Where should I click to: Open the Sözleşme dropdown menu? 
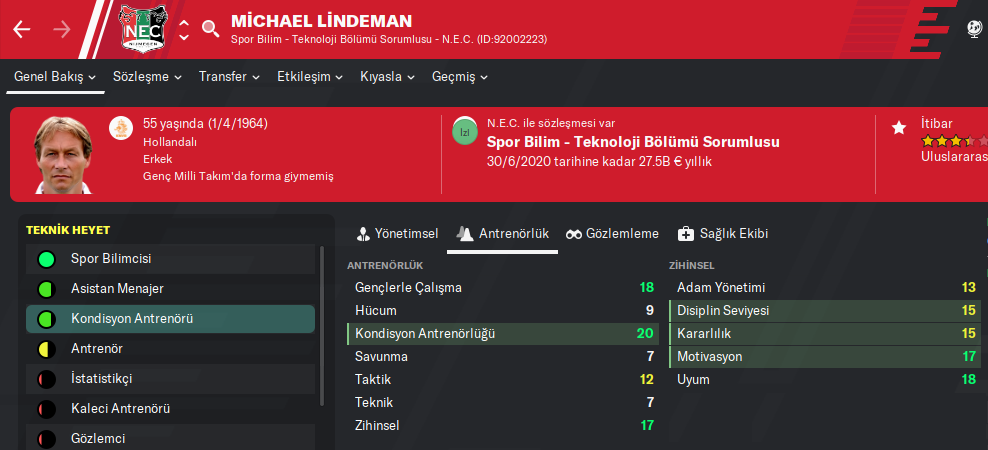(x=147, y=77)
